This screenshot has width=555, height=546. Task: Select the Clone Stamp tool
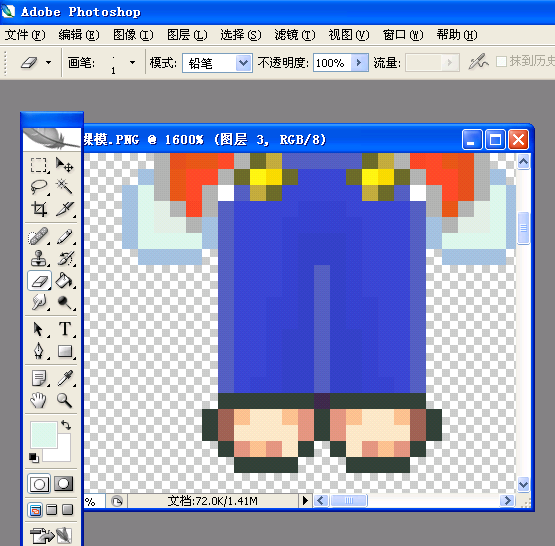coord(39,258)
